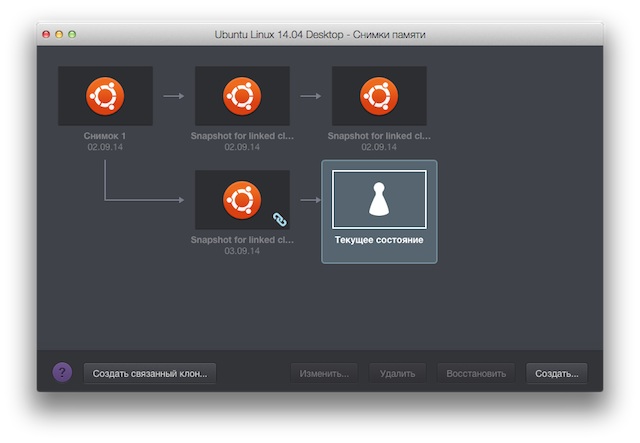Click the 03.09.14 date text
This screenshot has height=443, width=640.
[242, 251]
